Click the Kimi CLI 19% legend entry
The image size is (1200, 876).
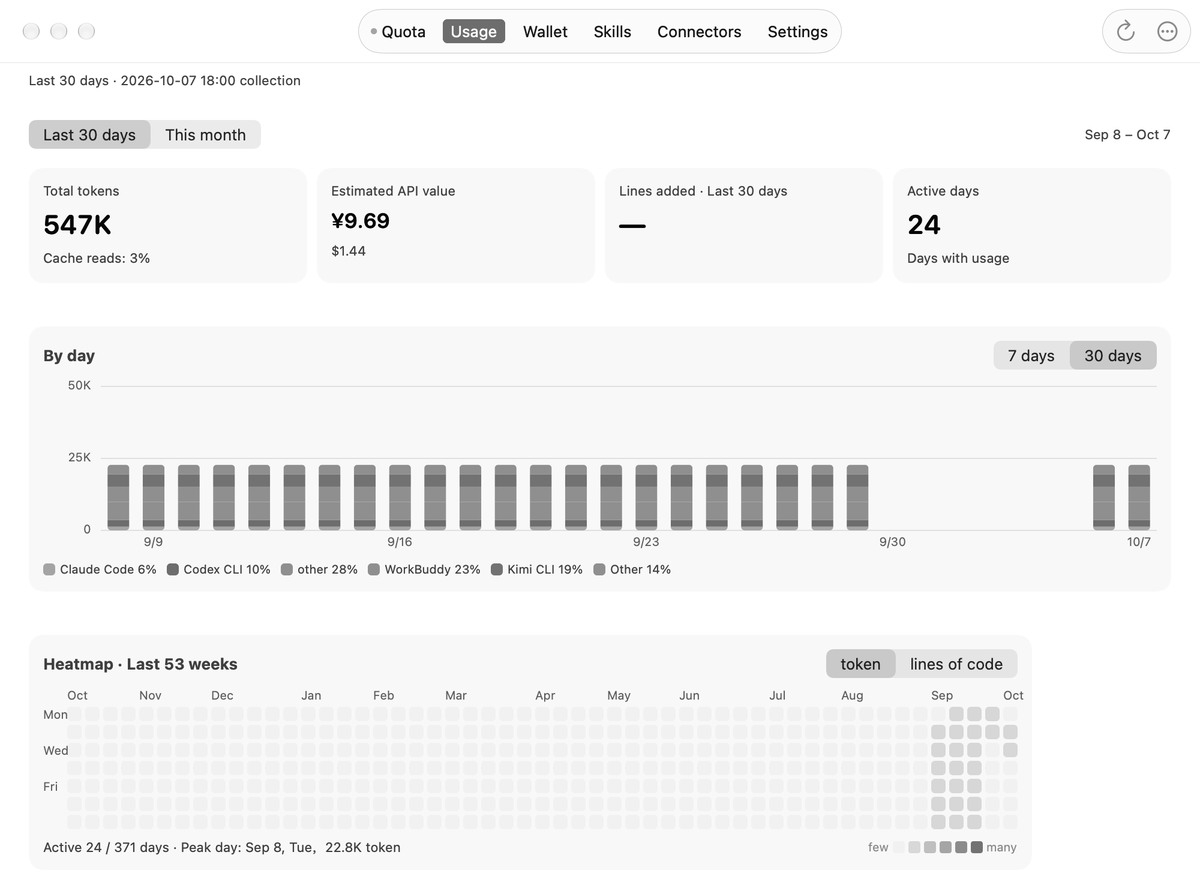(x=537, y=569)
